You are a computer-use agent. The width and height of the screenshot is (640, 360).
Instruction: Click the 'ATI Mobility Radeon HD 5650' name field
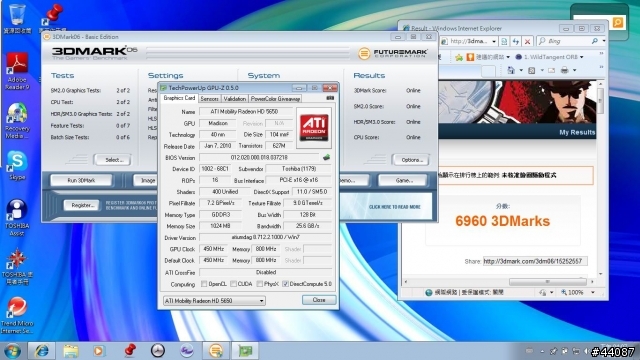(245, 111)
